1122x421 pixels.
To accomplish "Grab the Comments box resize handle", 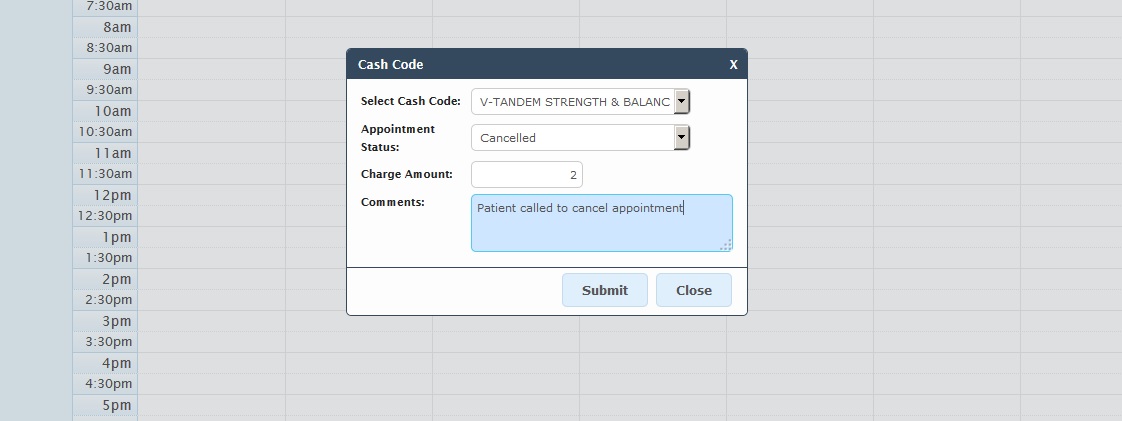I will coord(727,245).
